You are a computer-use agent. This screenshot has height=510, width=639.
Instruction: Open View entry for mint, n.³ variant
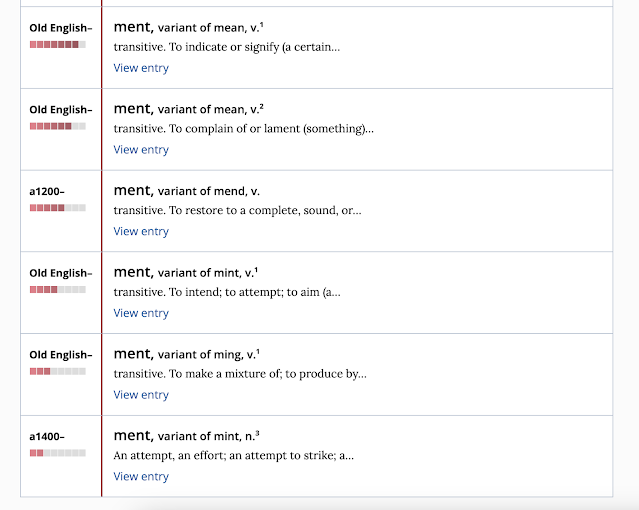pyautogui.click(x=141, y=476)
